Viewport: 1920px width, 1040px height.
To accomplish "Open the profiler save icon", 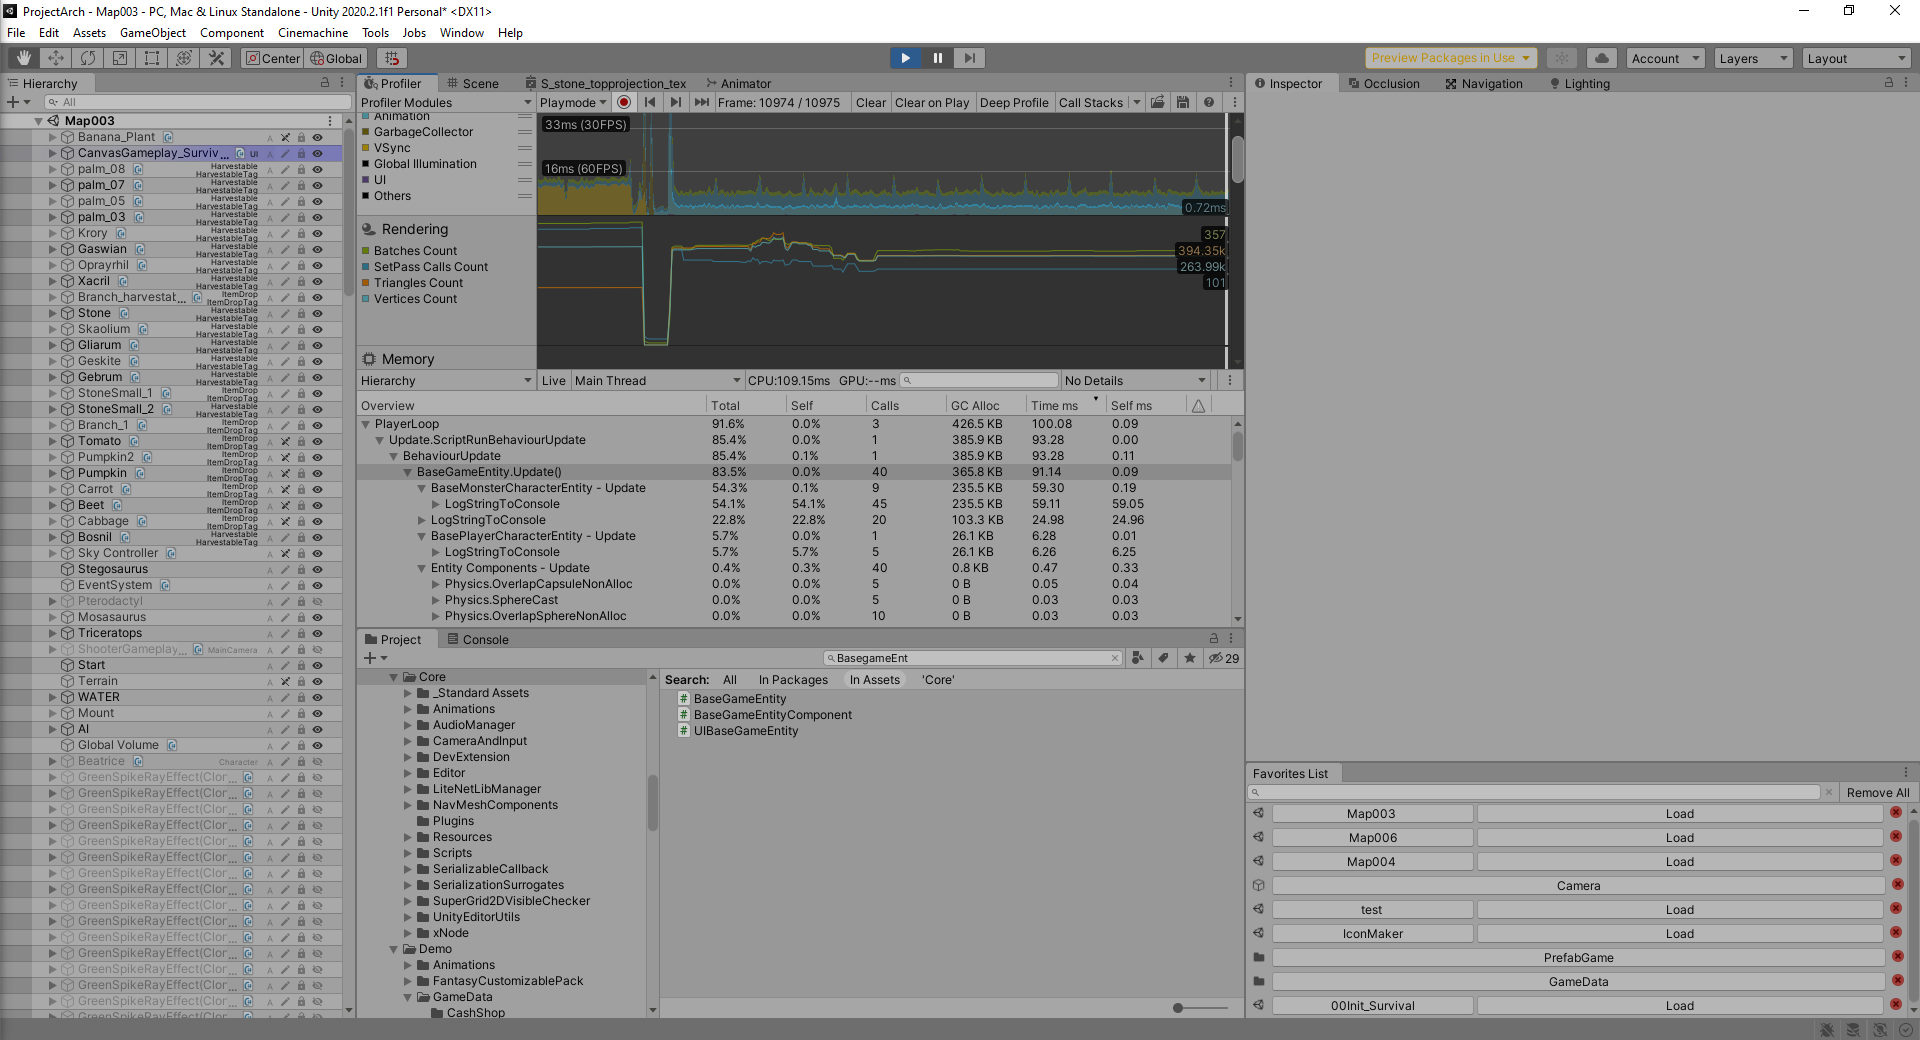I will coord(1184,102).
